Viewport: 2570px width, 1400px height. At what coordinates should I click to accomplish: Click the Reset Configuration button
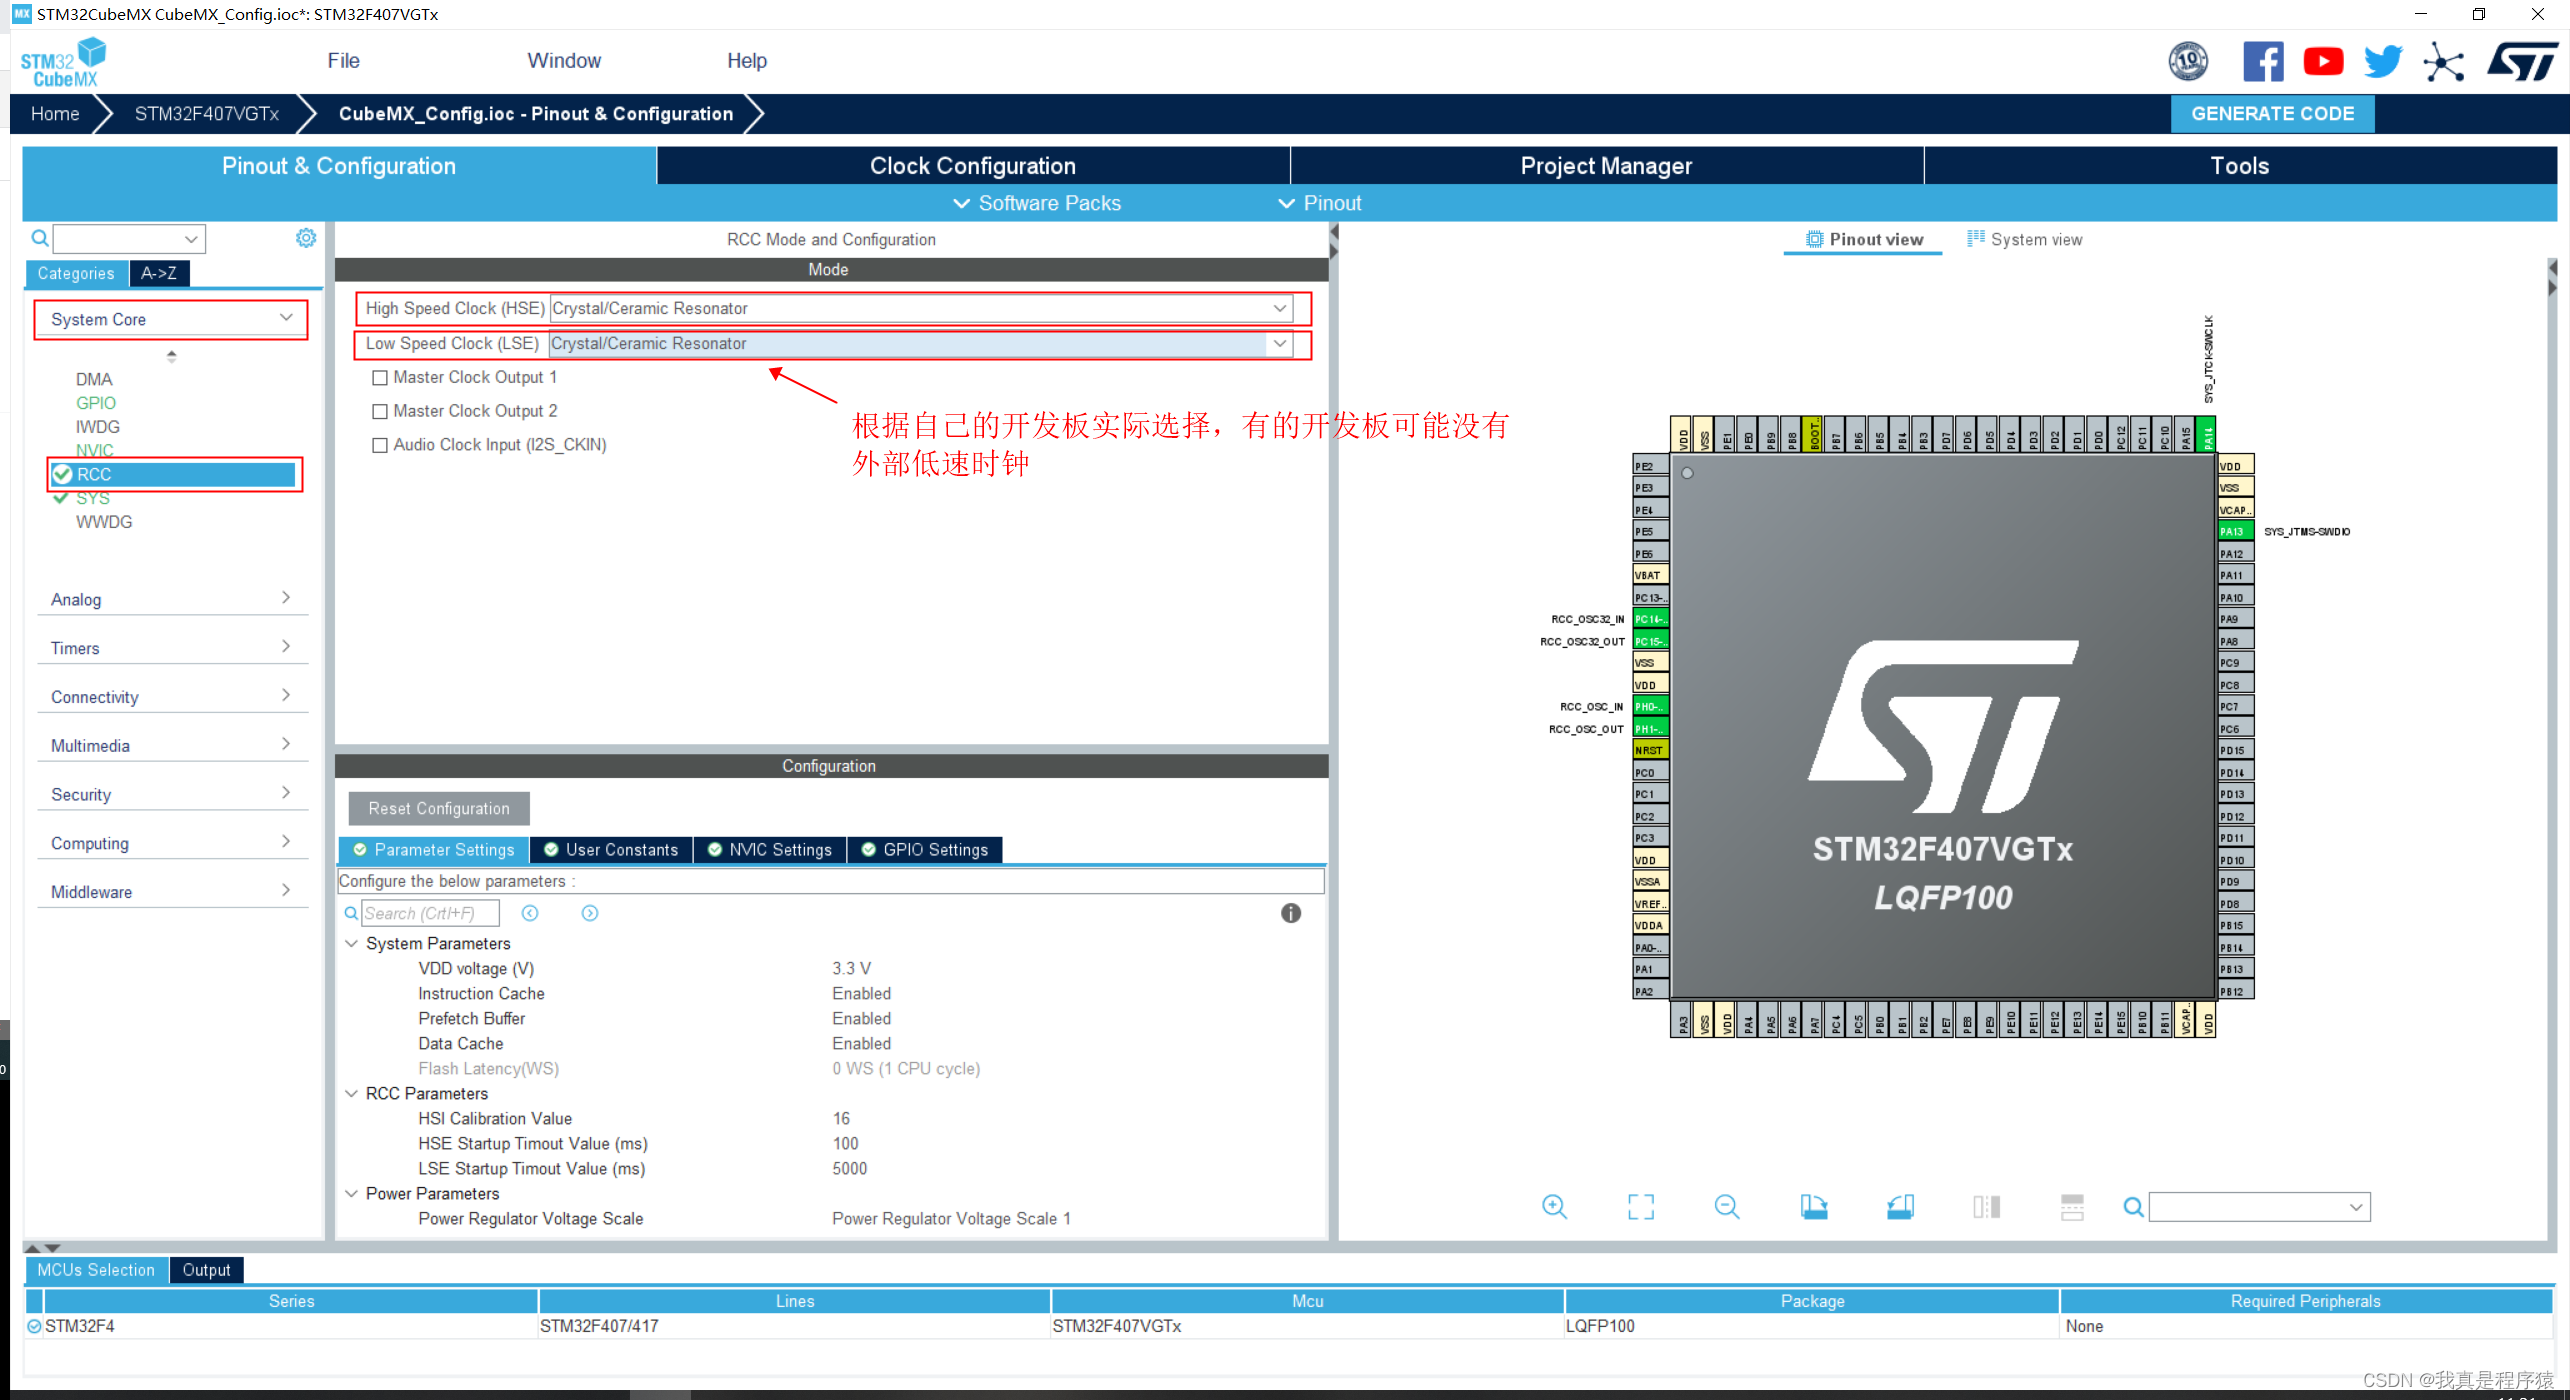[439, 808]
